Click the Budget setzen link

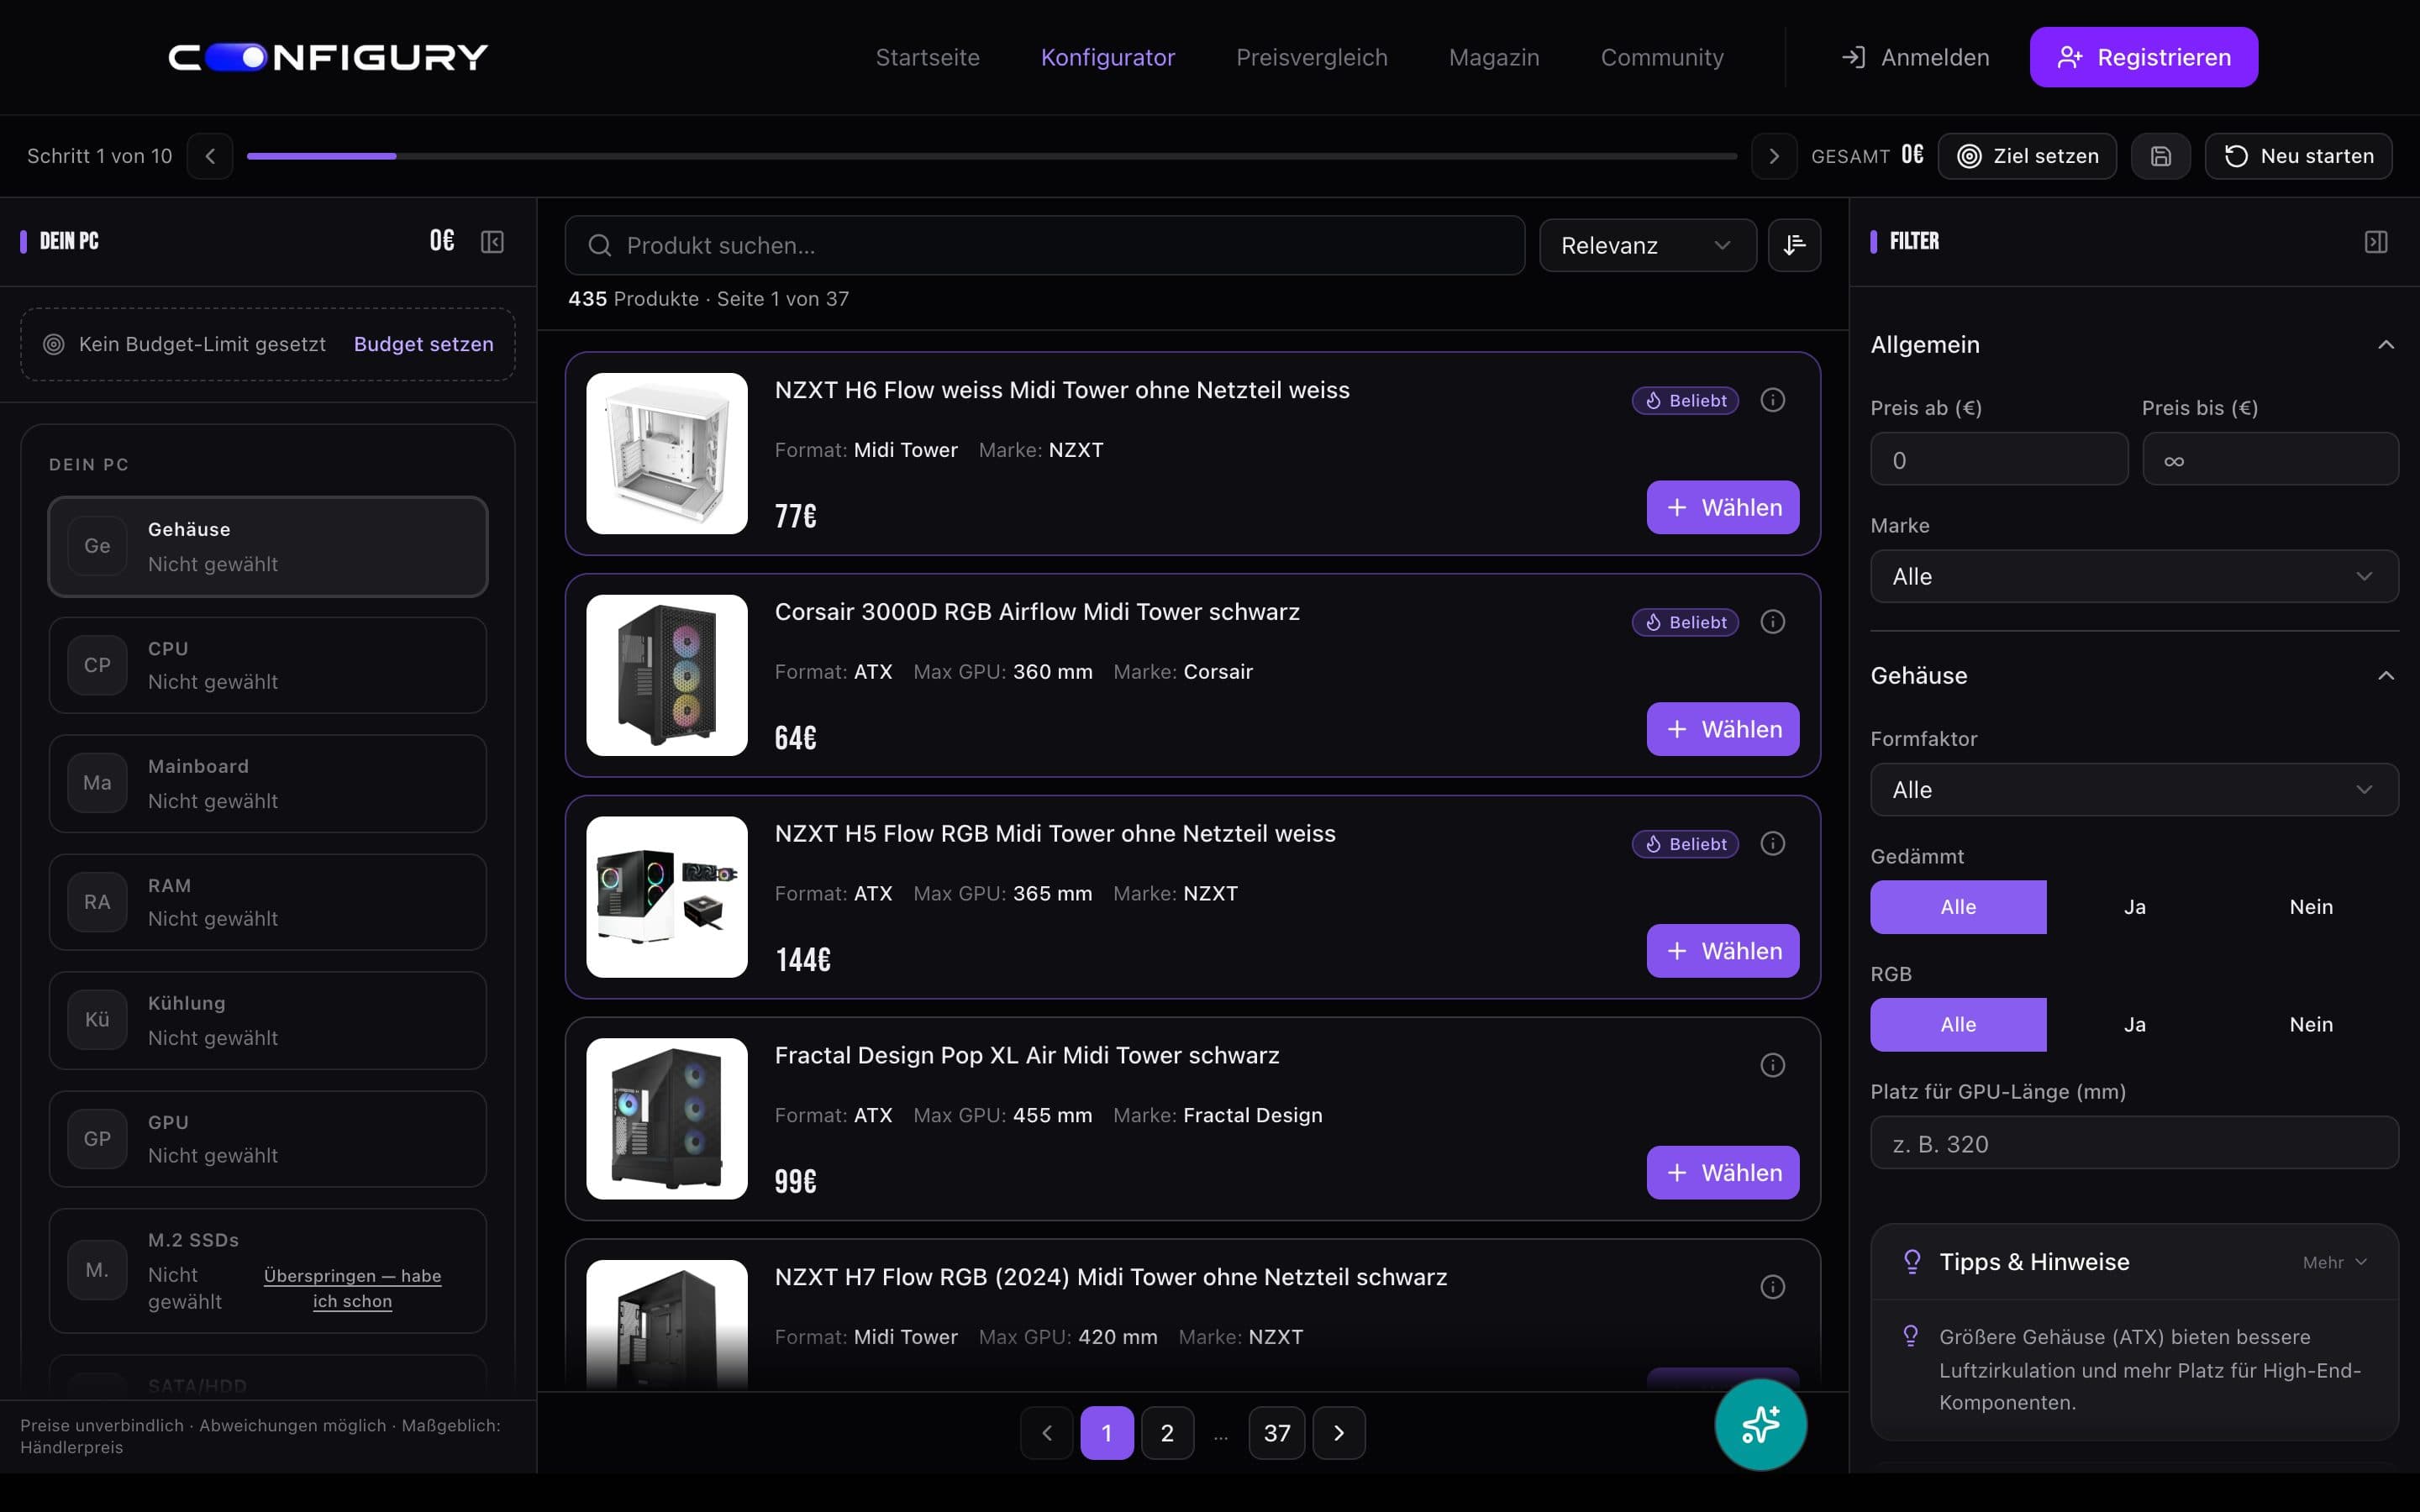[x=424, y=344]
